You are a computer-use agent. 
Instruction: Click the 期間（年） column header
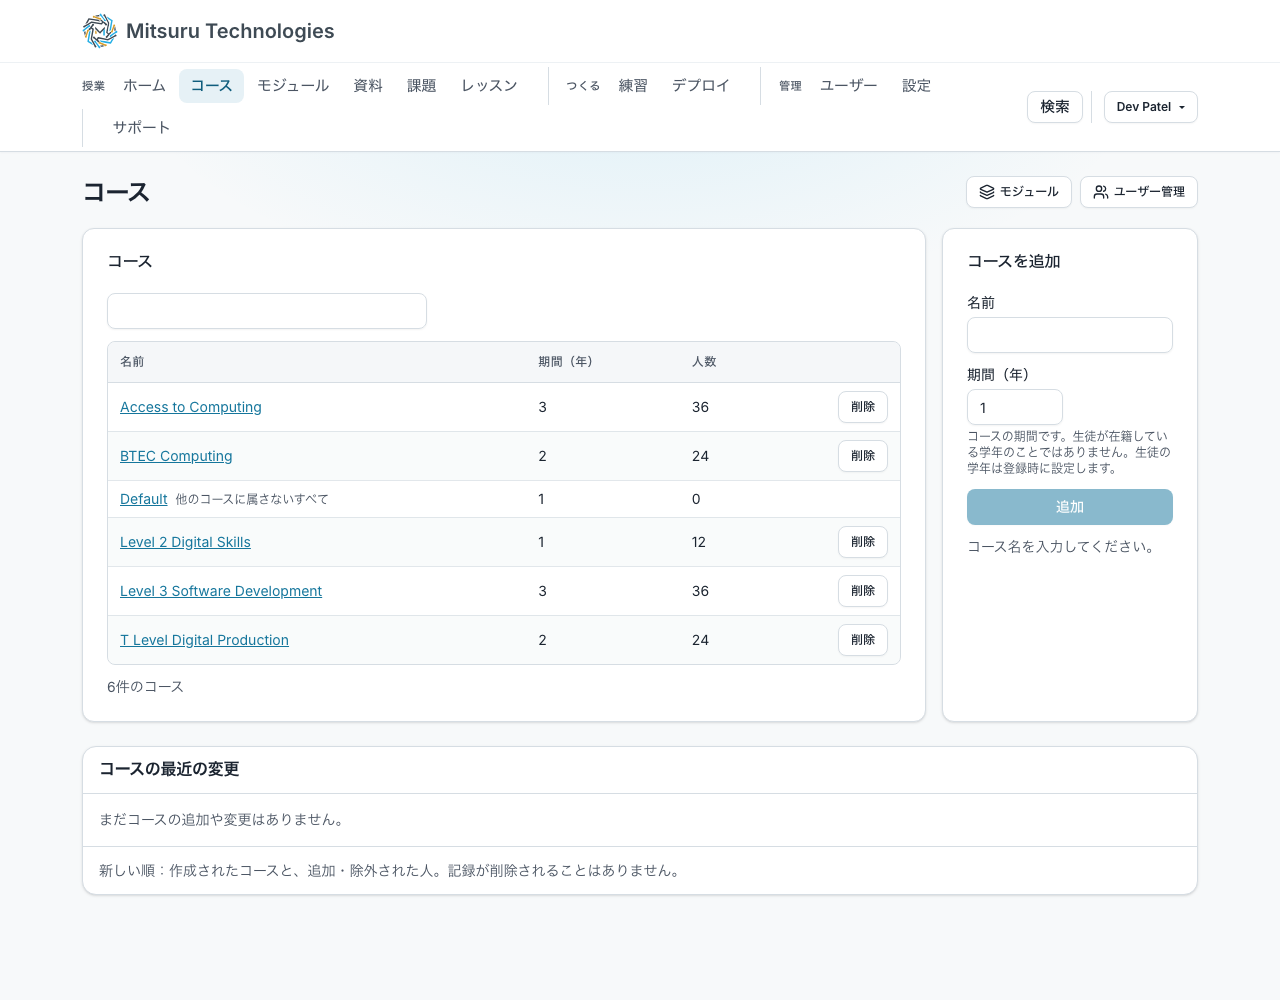point(566,362)
